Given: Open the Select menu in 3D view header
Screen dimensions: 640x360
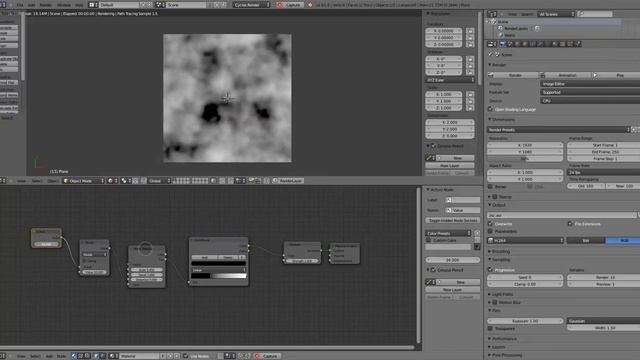Looking at the screenshot, I should [x=37, y=180].
